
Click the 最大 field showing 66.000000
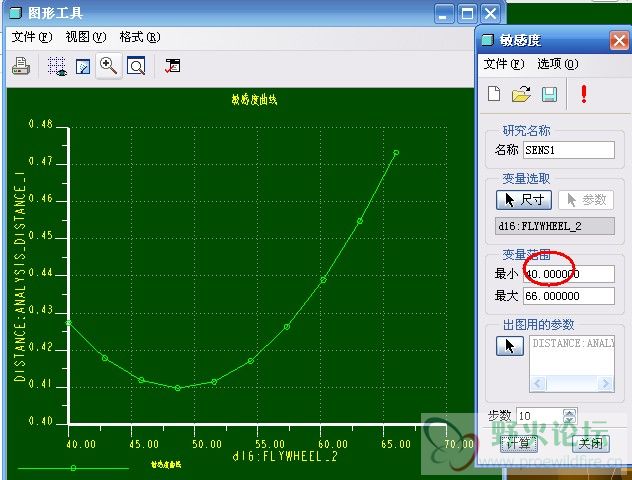click(x=568, y=296)
